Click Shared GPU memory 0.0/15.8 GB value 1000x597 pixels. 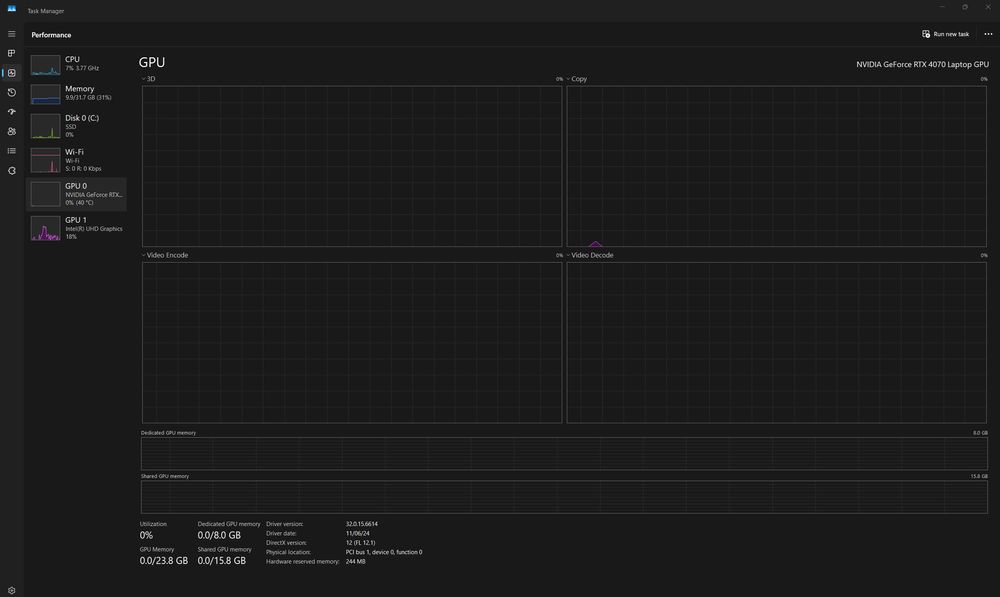pyautogui.click(x=221, y=561)
